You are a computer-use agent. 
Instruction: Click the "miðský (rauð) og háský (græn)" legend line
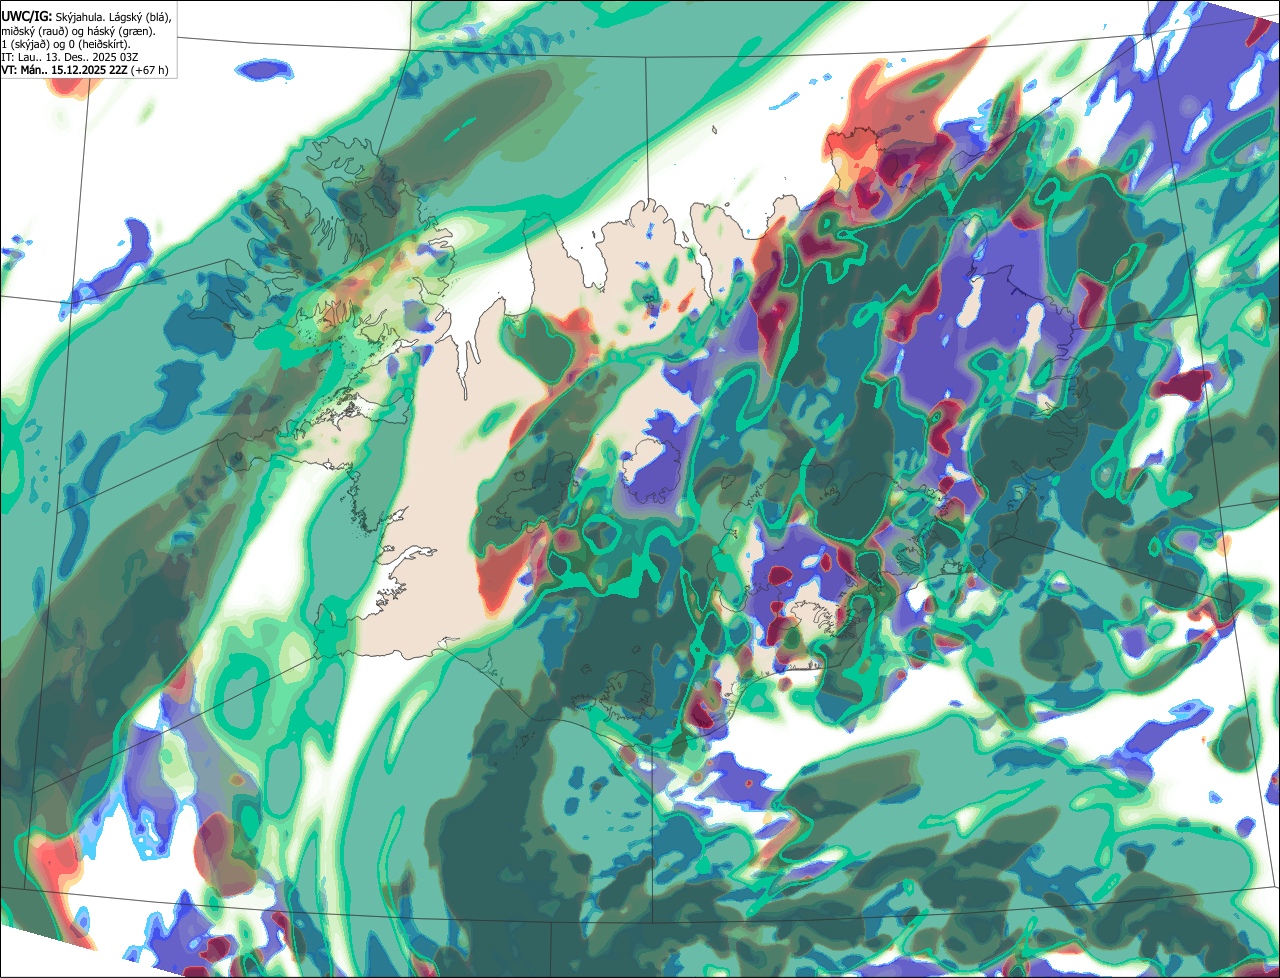coord(78,32)
